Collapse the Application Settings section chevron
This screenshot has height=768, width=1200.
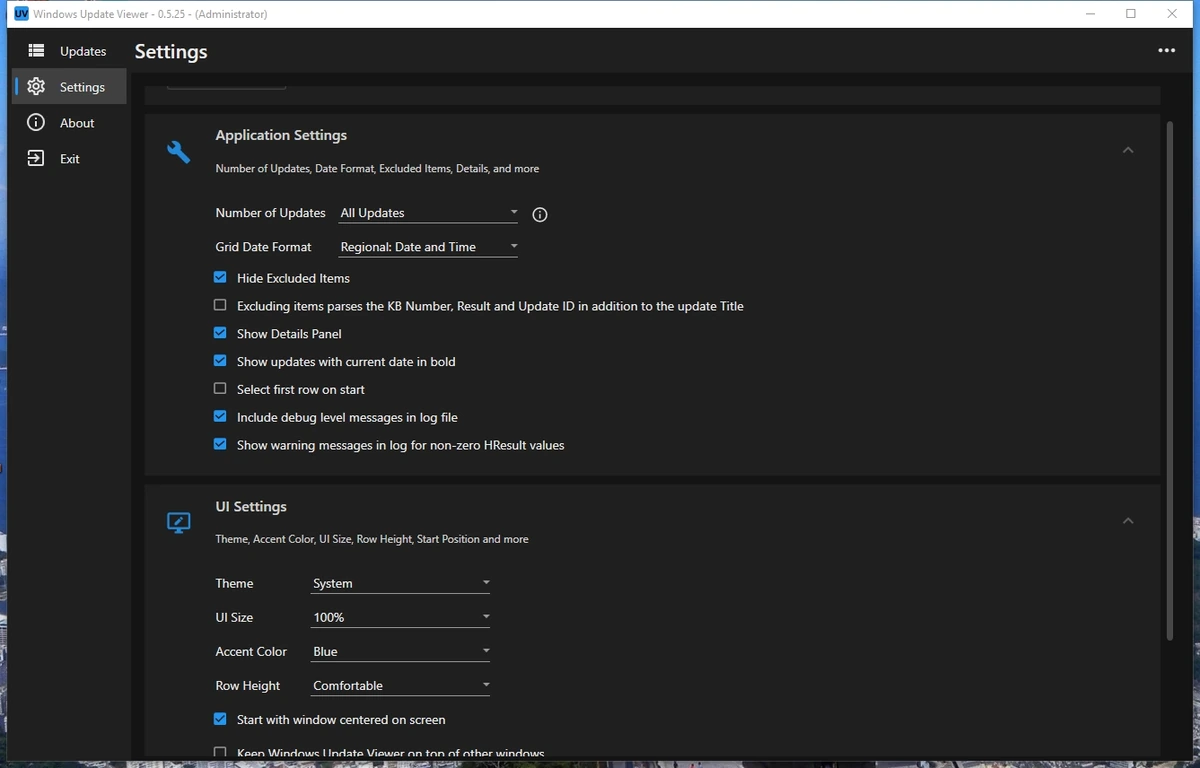click(x=1128, y=150)
